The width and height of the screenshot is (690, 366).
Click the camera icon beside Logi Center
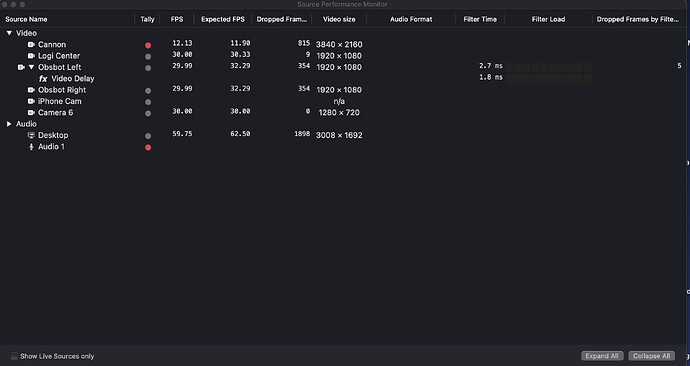click(31, 56)
